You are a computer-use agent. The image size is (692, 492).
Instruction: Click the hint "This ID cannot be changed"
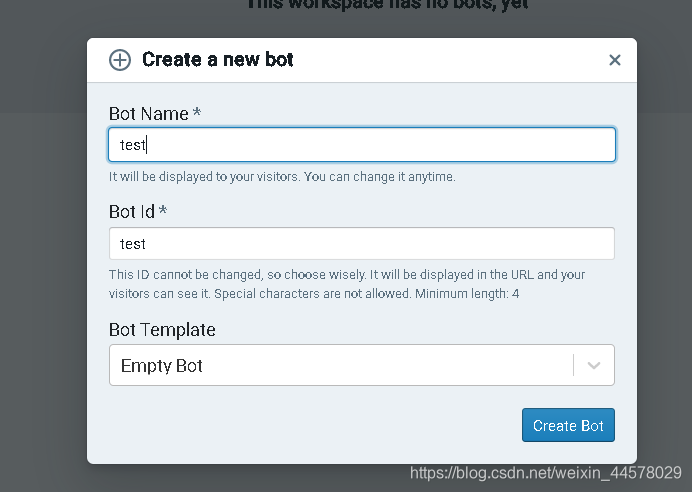(186, 275)
